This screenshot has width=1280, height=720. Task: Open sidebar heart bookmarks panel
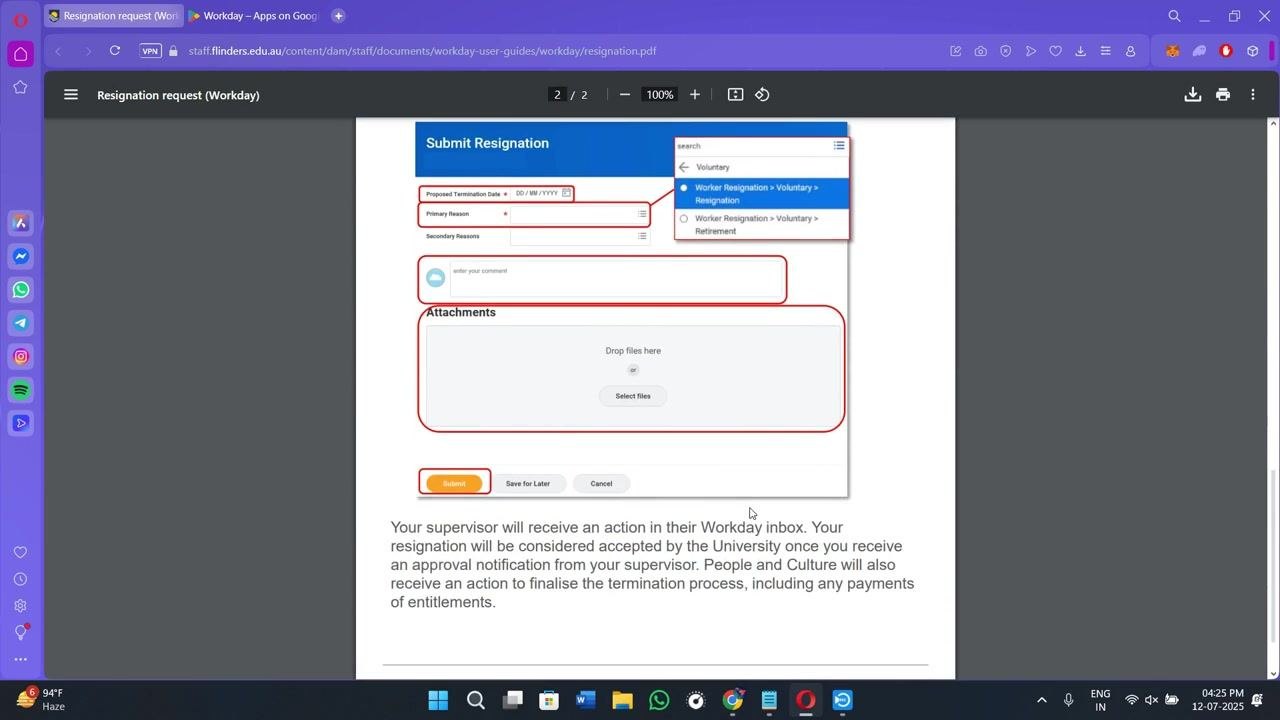[20, 552]
